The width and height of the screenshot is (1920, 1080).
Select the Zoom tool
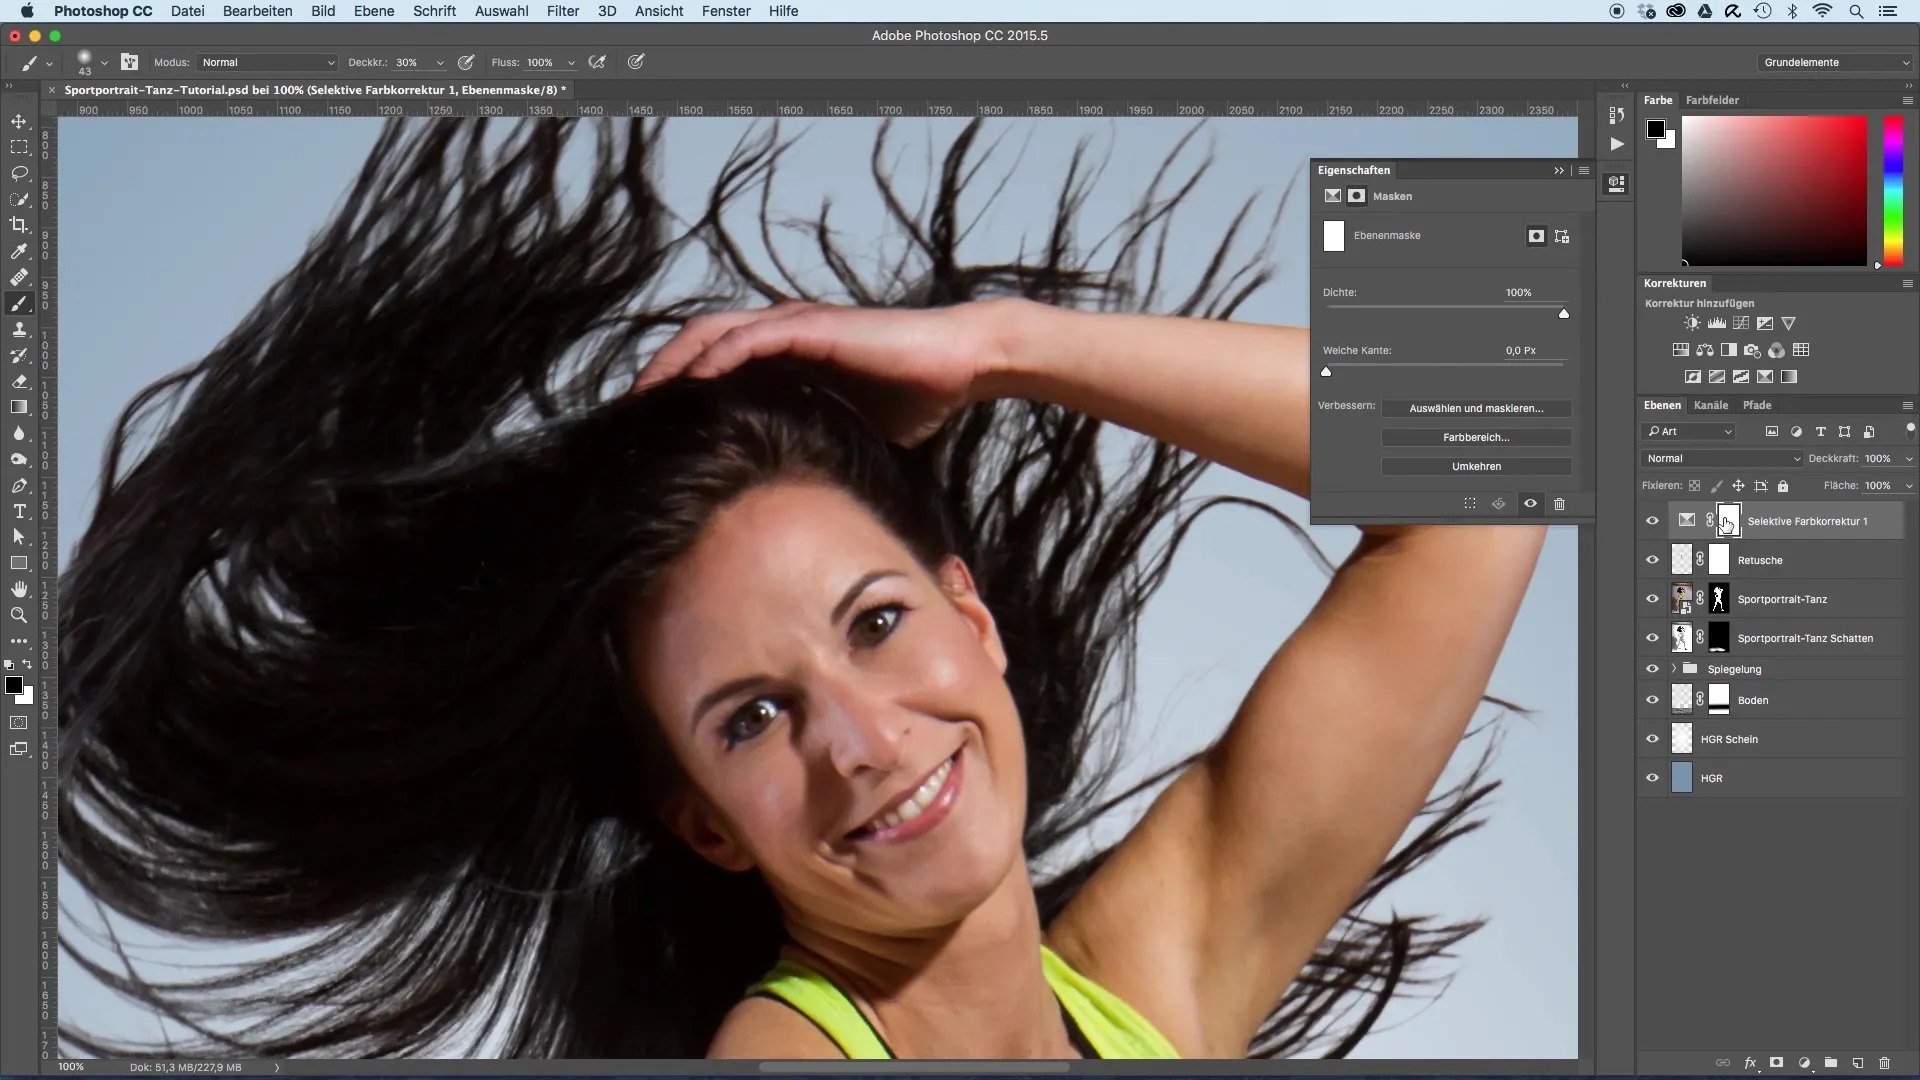tap(19, 615)
